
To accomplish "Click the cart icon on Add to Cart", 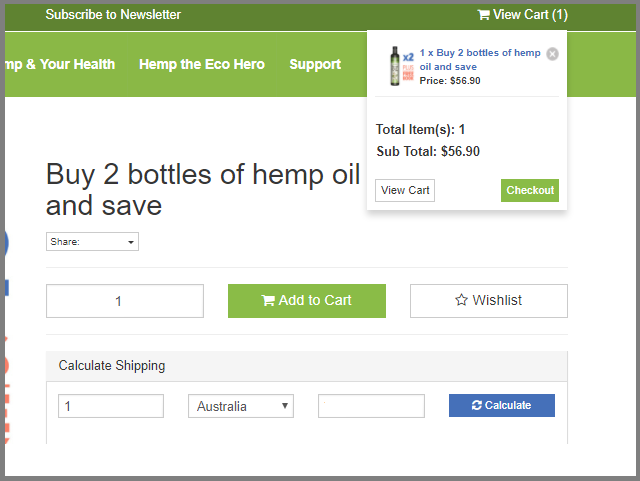I will coord(268,301).
